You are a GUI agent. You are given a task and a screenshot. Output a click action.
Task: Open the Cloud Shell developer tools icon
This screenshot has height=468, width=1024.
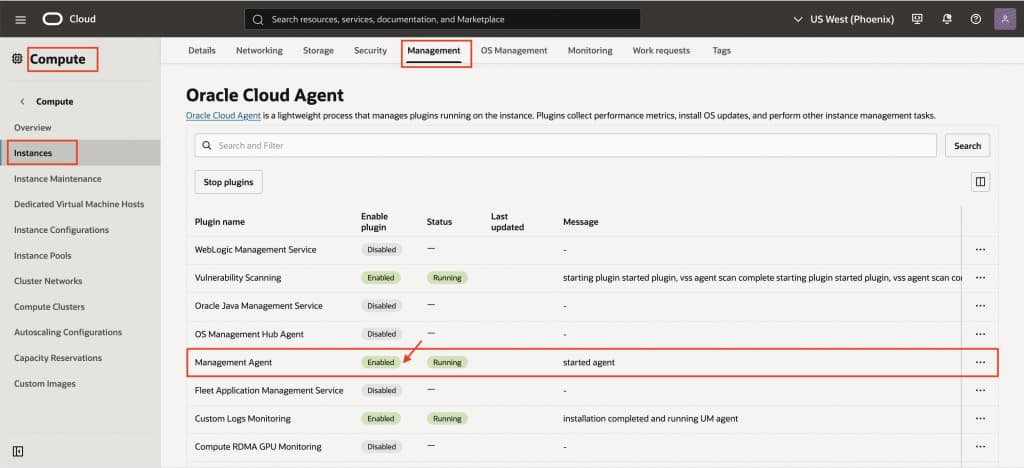pos(917,19)
